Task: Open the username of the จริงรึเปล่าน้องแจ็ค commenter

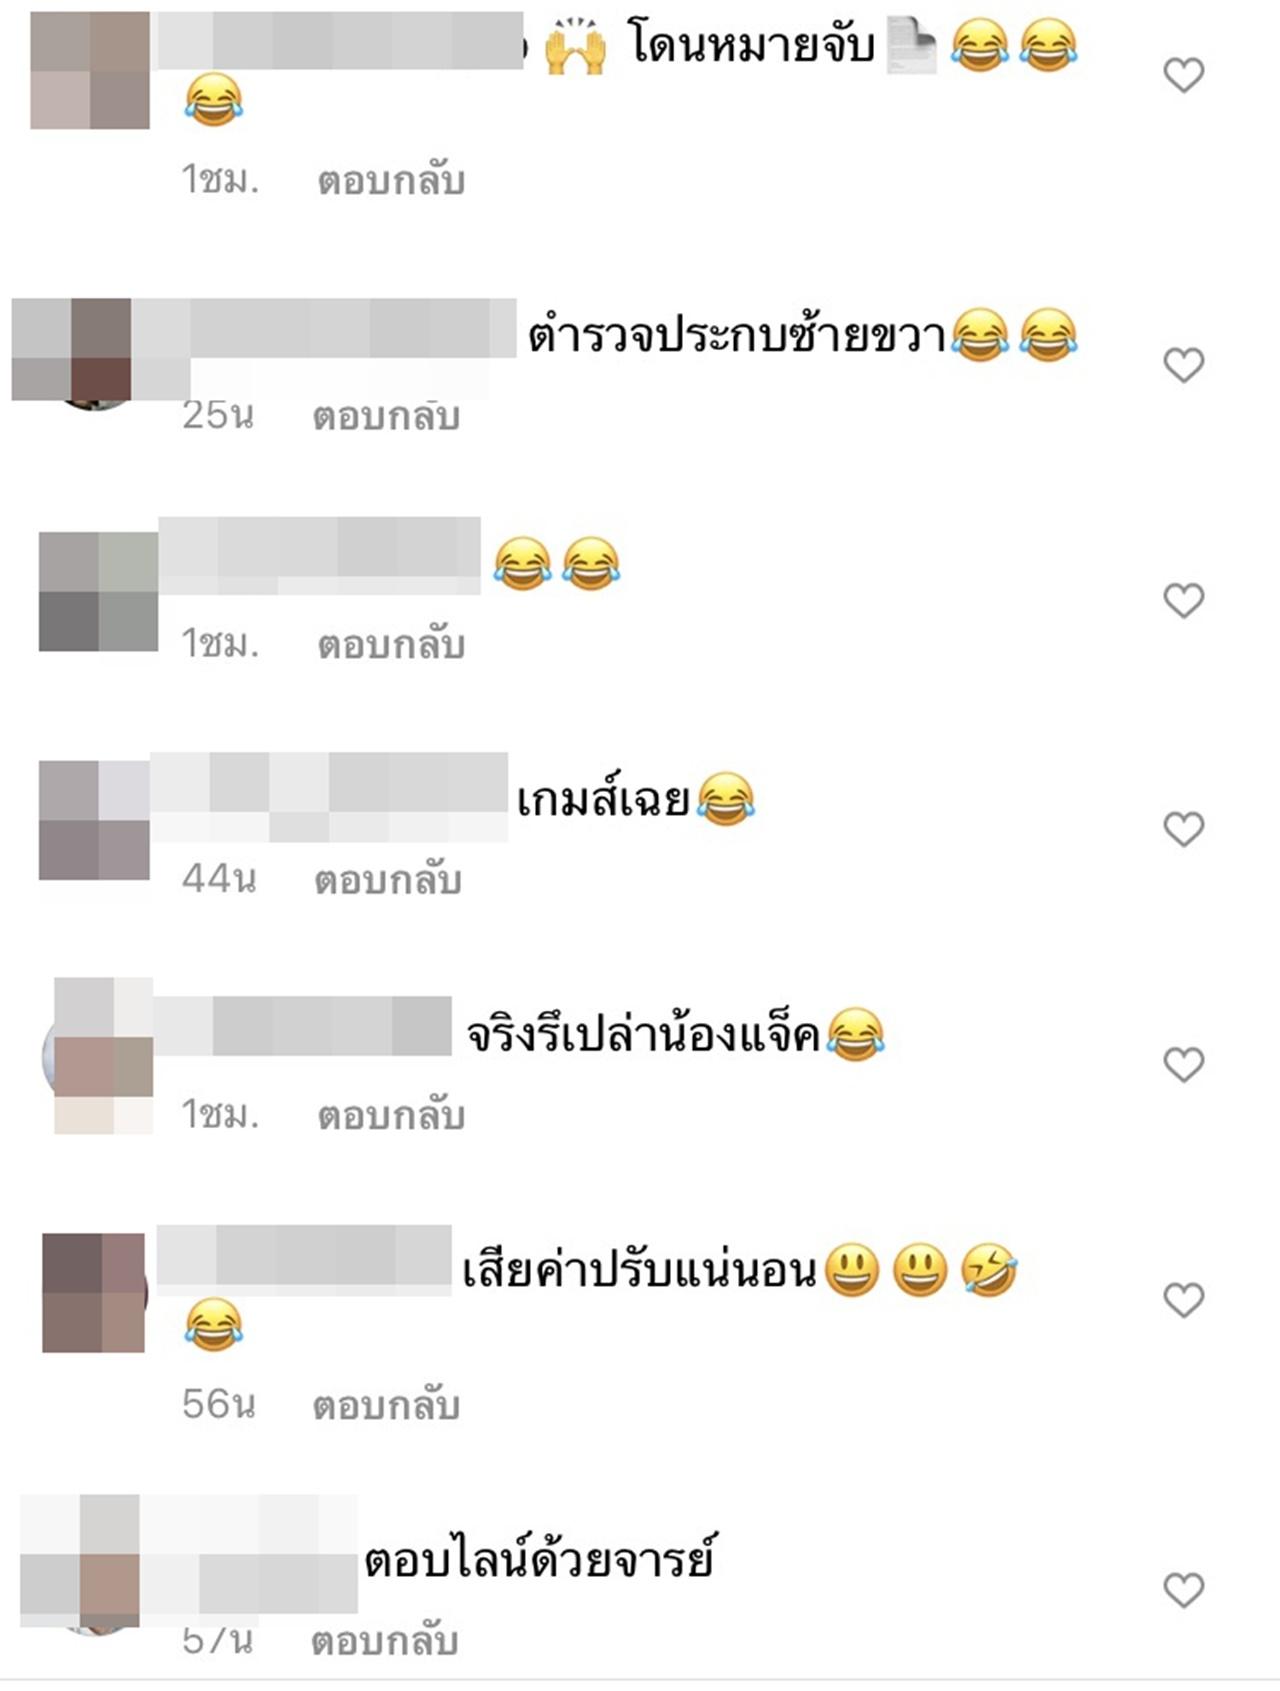Action: coord(302,1026)
